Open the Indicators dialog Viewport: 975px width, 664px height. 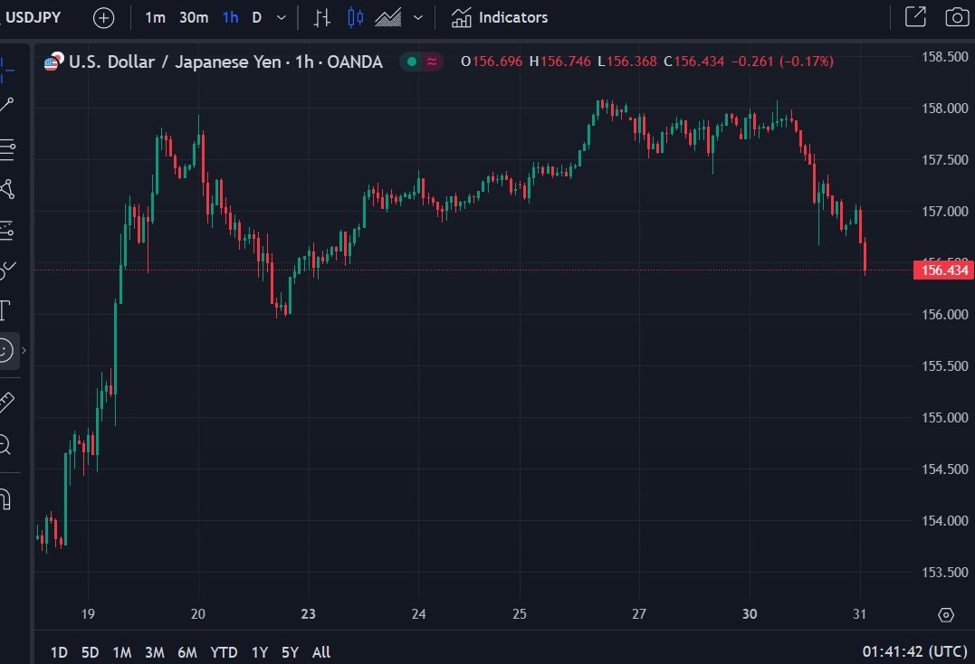[x=499, y=18]
